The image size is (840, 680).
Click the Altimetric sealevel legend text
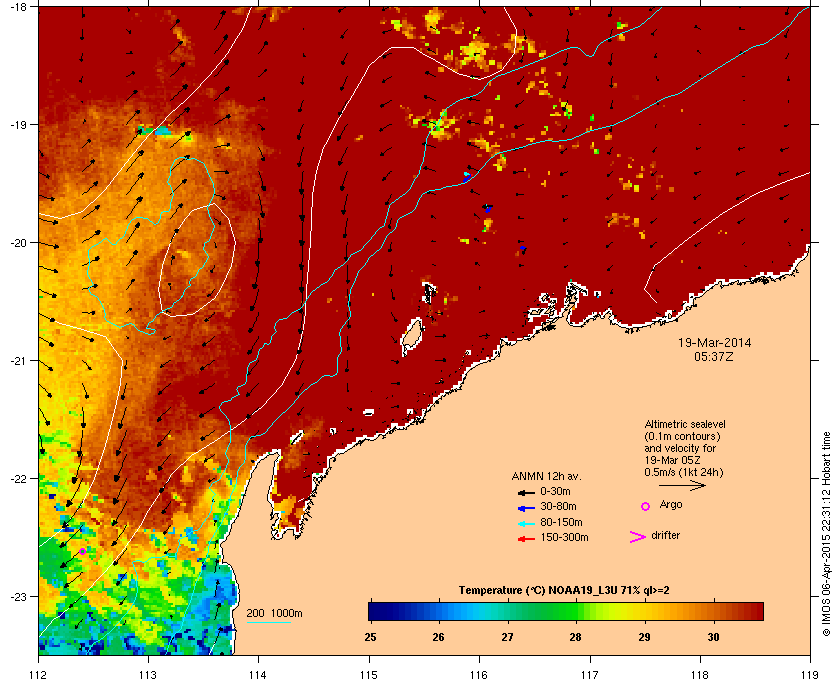click(685, 424)
